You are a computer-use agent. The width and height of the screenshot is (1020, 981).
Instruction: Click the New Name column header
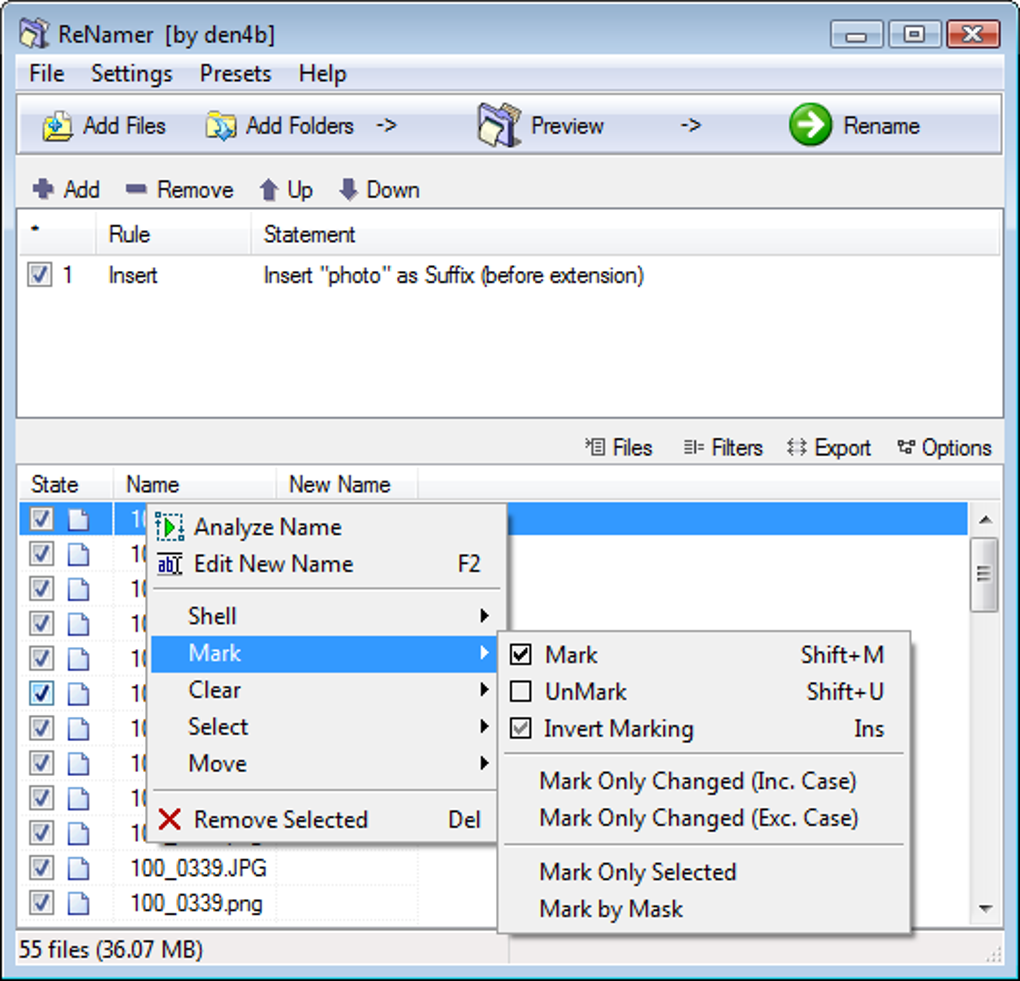(347, 484)
